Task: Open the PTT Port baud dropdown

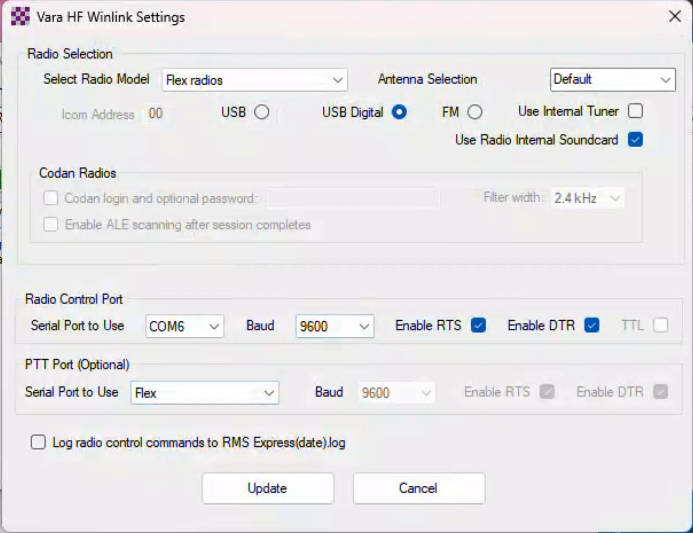Action: [x=396, y=392]
